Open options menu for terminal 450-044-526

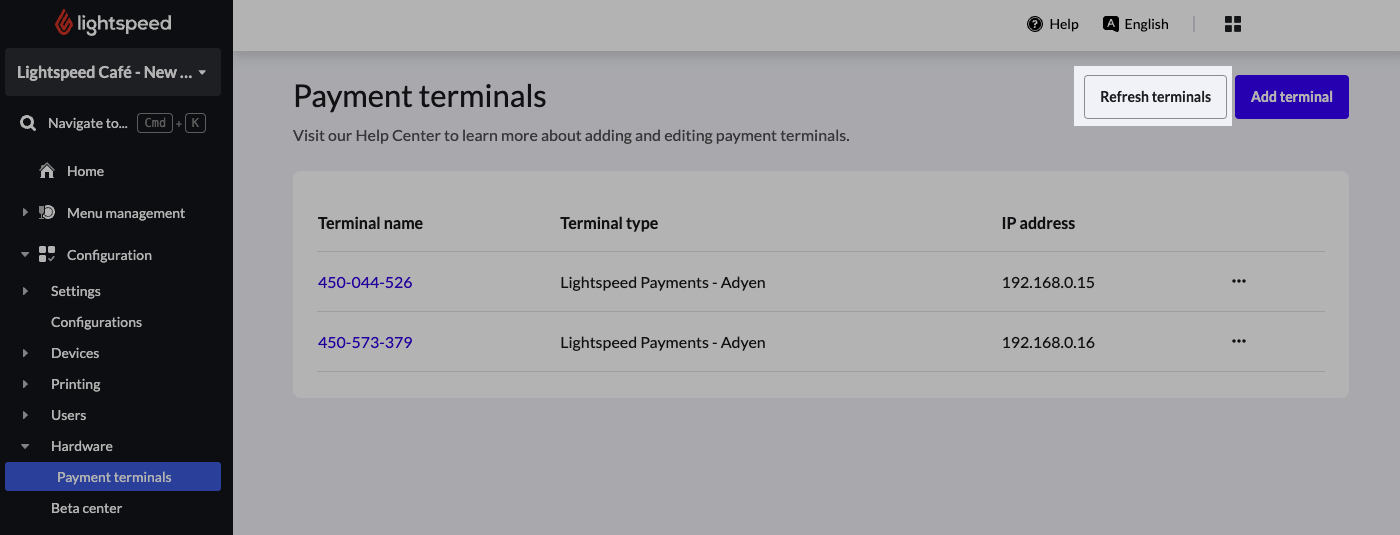(1239, 281)
